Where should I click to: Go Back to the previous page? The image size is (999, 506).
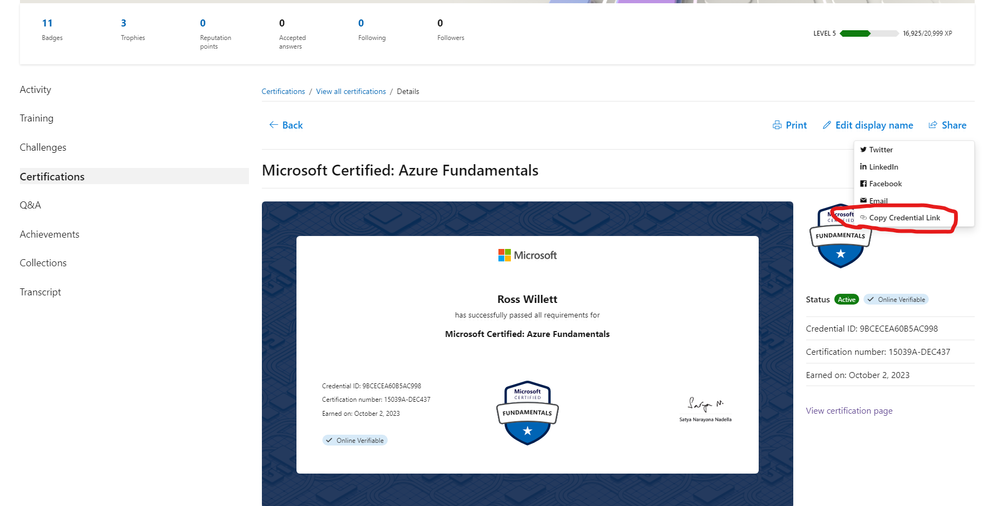285,125
